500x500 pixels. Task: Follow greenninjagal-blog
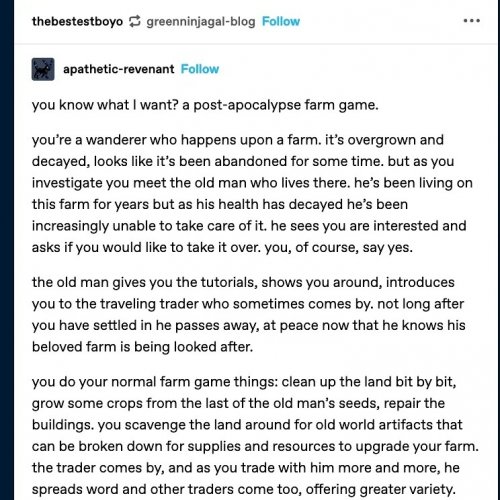(281, 21)
